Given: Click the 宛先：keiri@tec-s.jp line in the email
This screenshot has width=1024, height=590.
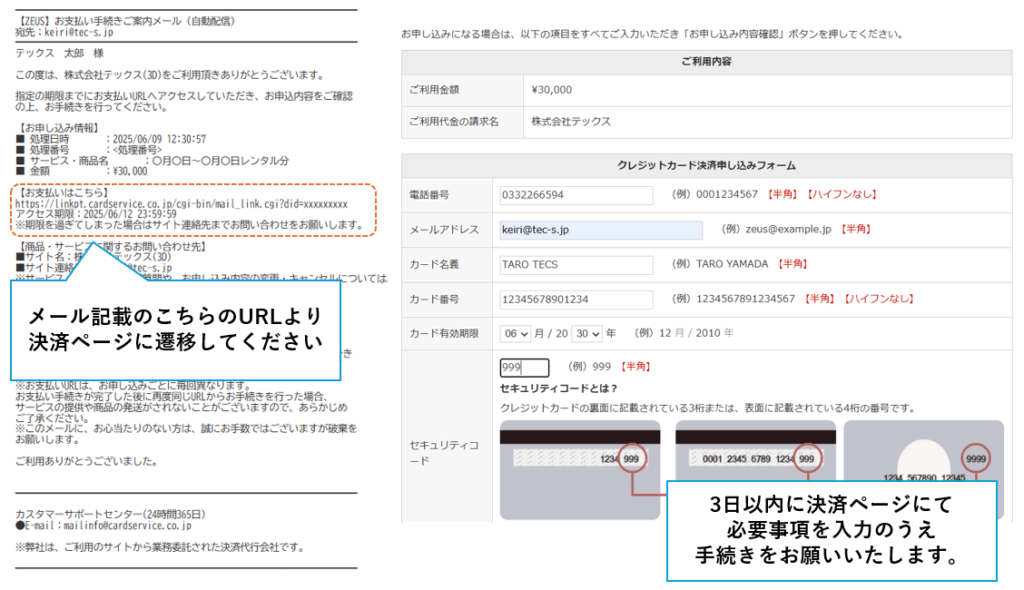Looking at the screenshot, I should tap(64, 31).
